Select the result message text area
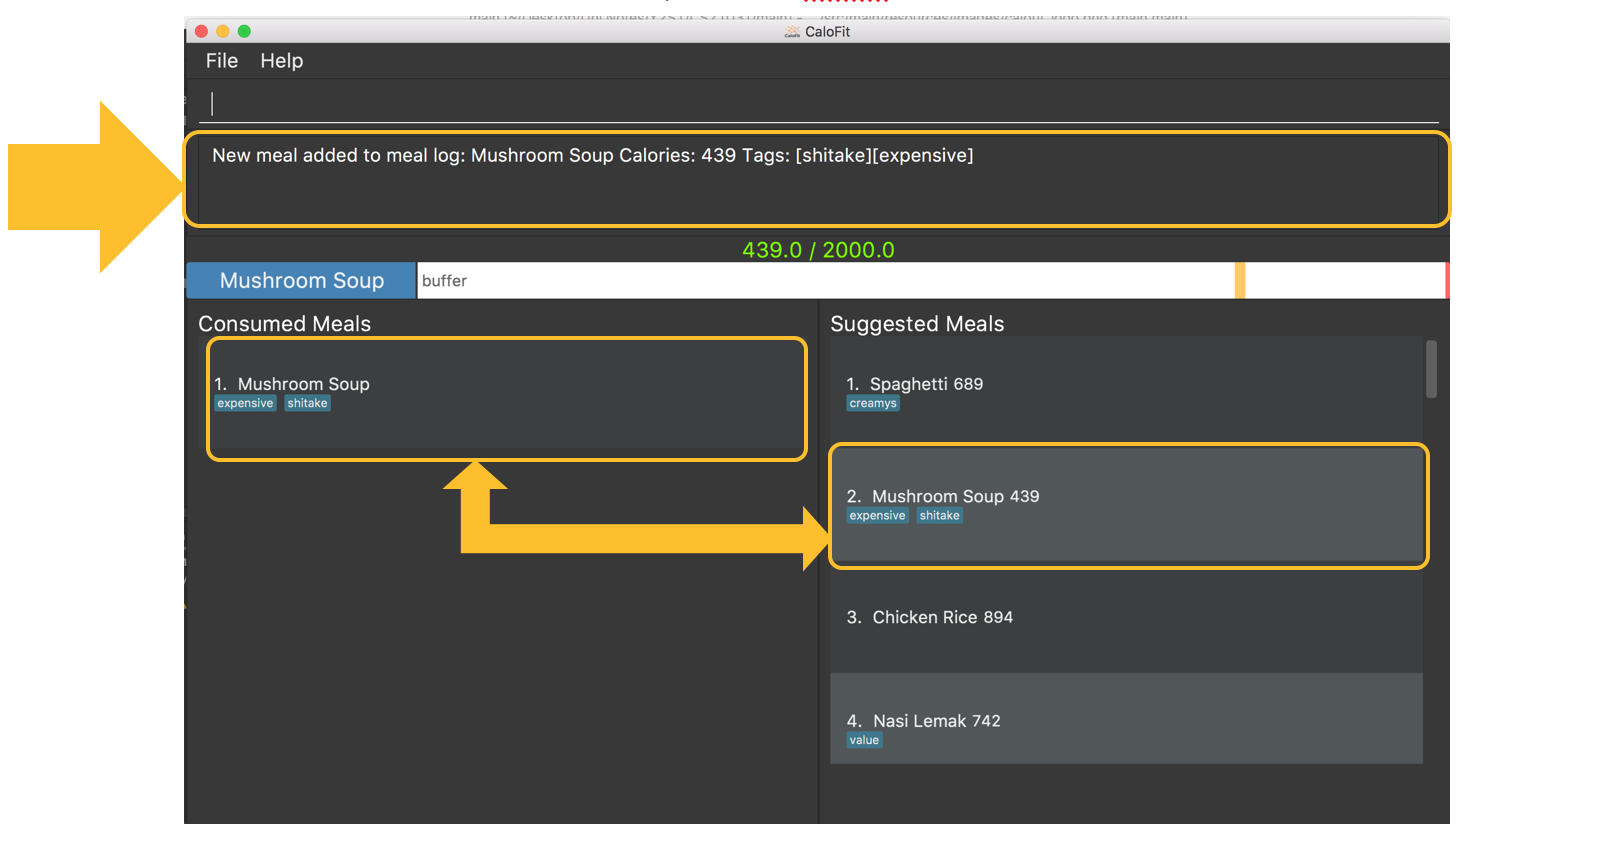1622x848 pixels. coord(817,180)
